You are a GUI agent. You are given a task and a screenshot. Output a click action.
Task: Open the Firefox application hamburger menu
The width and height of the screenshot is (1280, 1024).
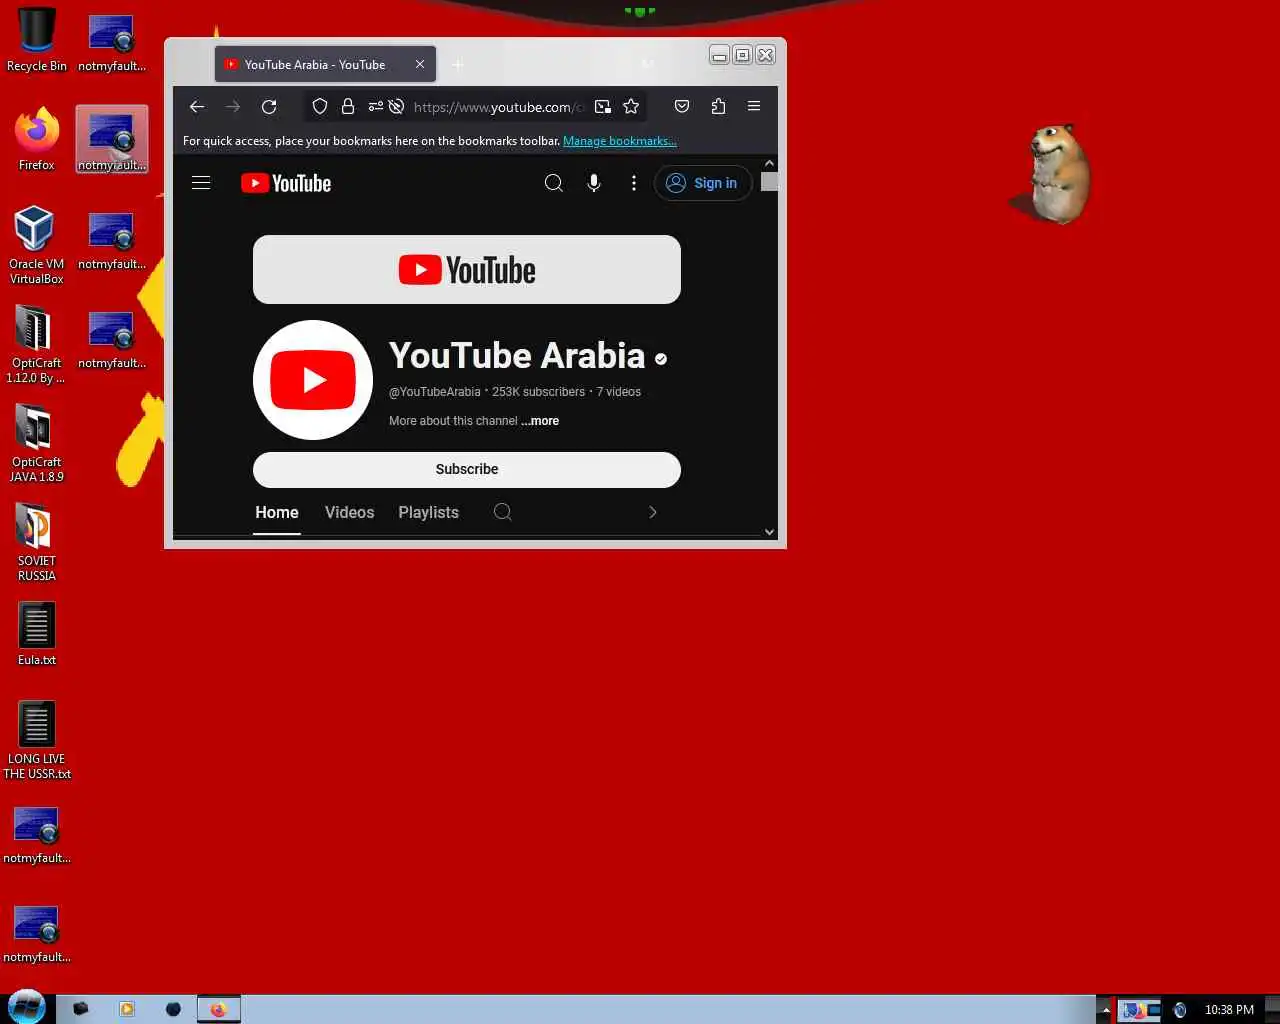(x=754, y=106)
